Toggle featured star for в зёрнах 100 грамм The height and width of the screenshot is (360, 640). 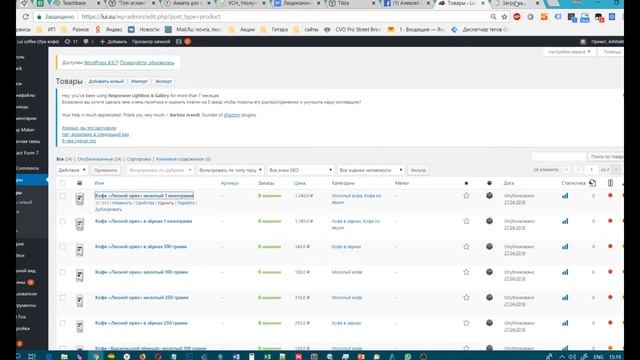(466, 247)
